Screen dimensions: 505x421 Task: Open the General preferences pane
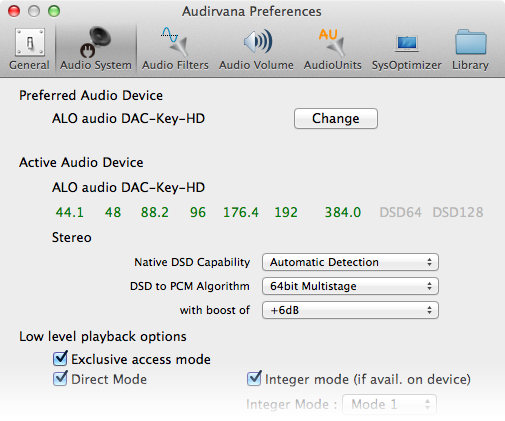[x=29, y=49]
